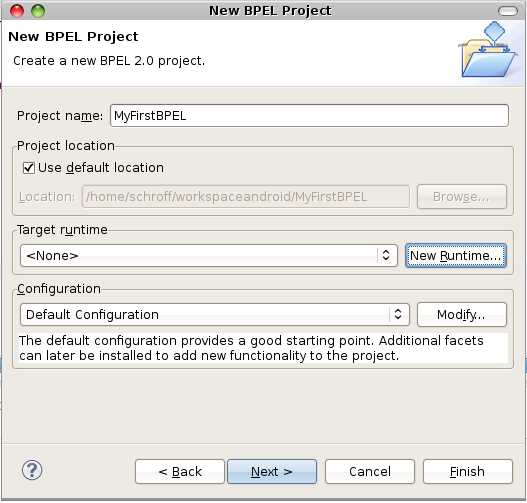
Task: Click the pill-shaped button in title bar
Action: (x=508, y=11)
